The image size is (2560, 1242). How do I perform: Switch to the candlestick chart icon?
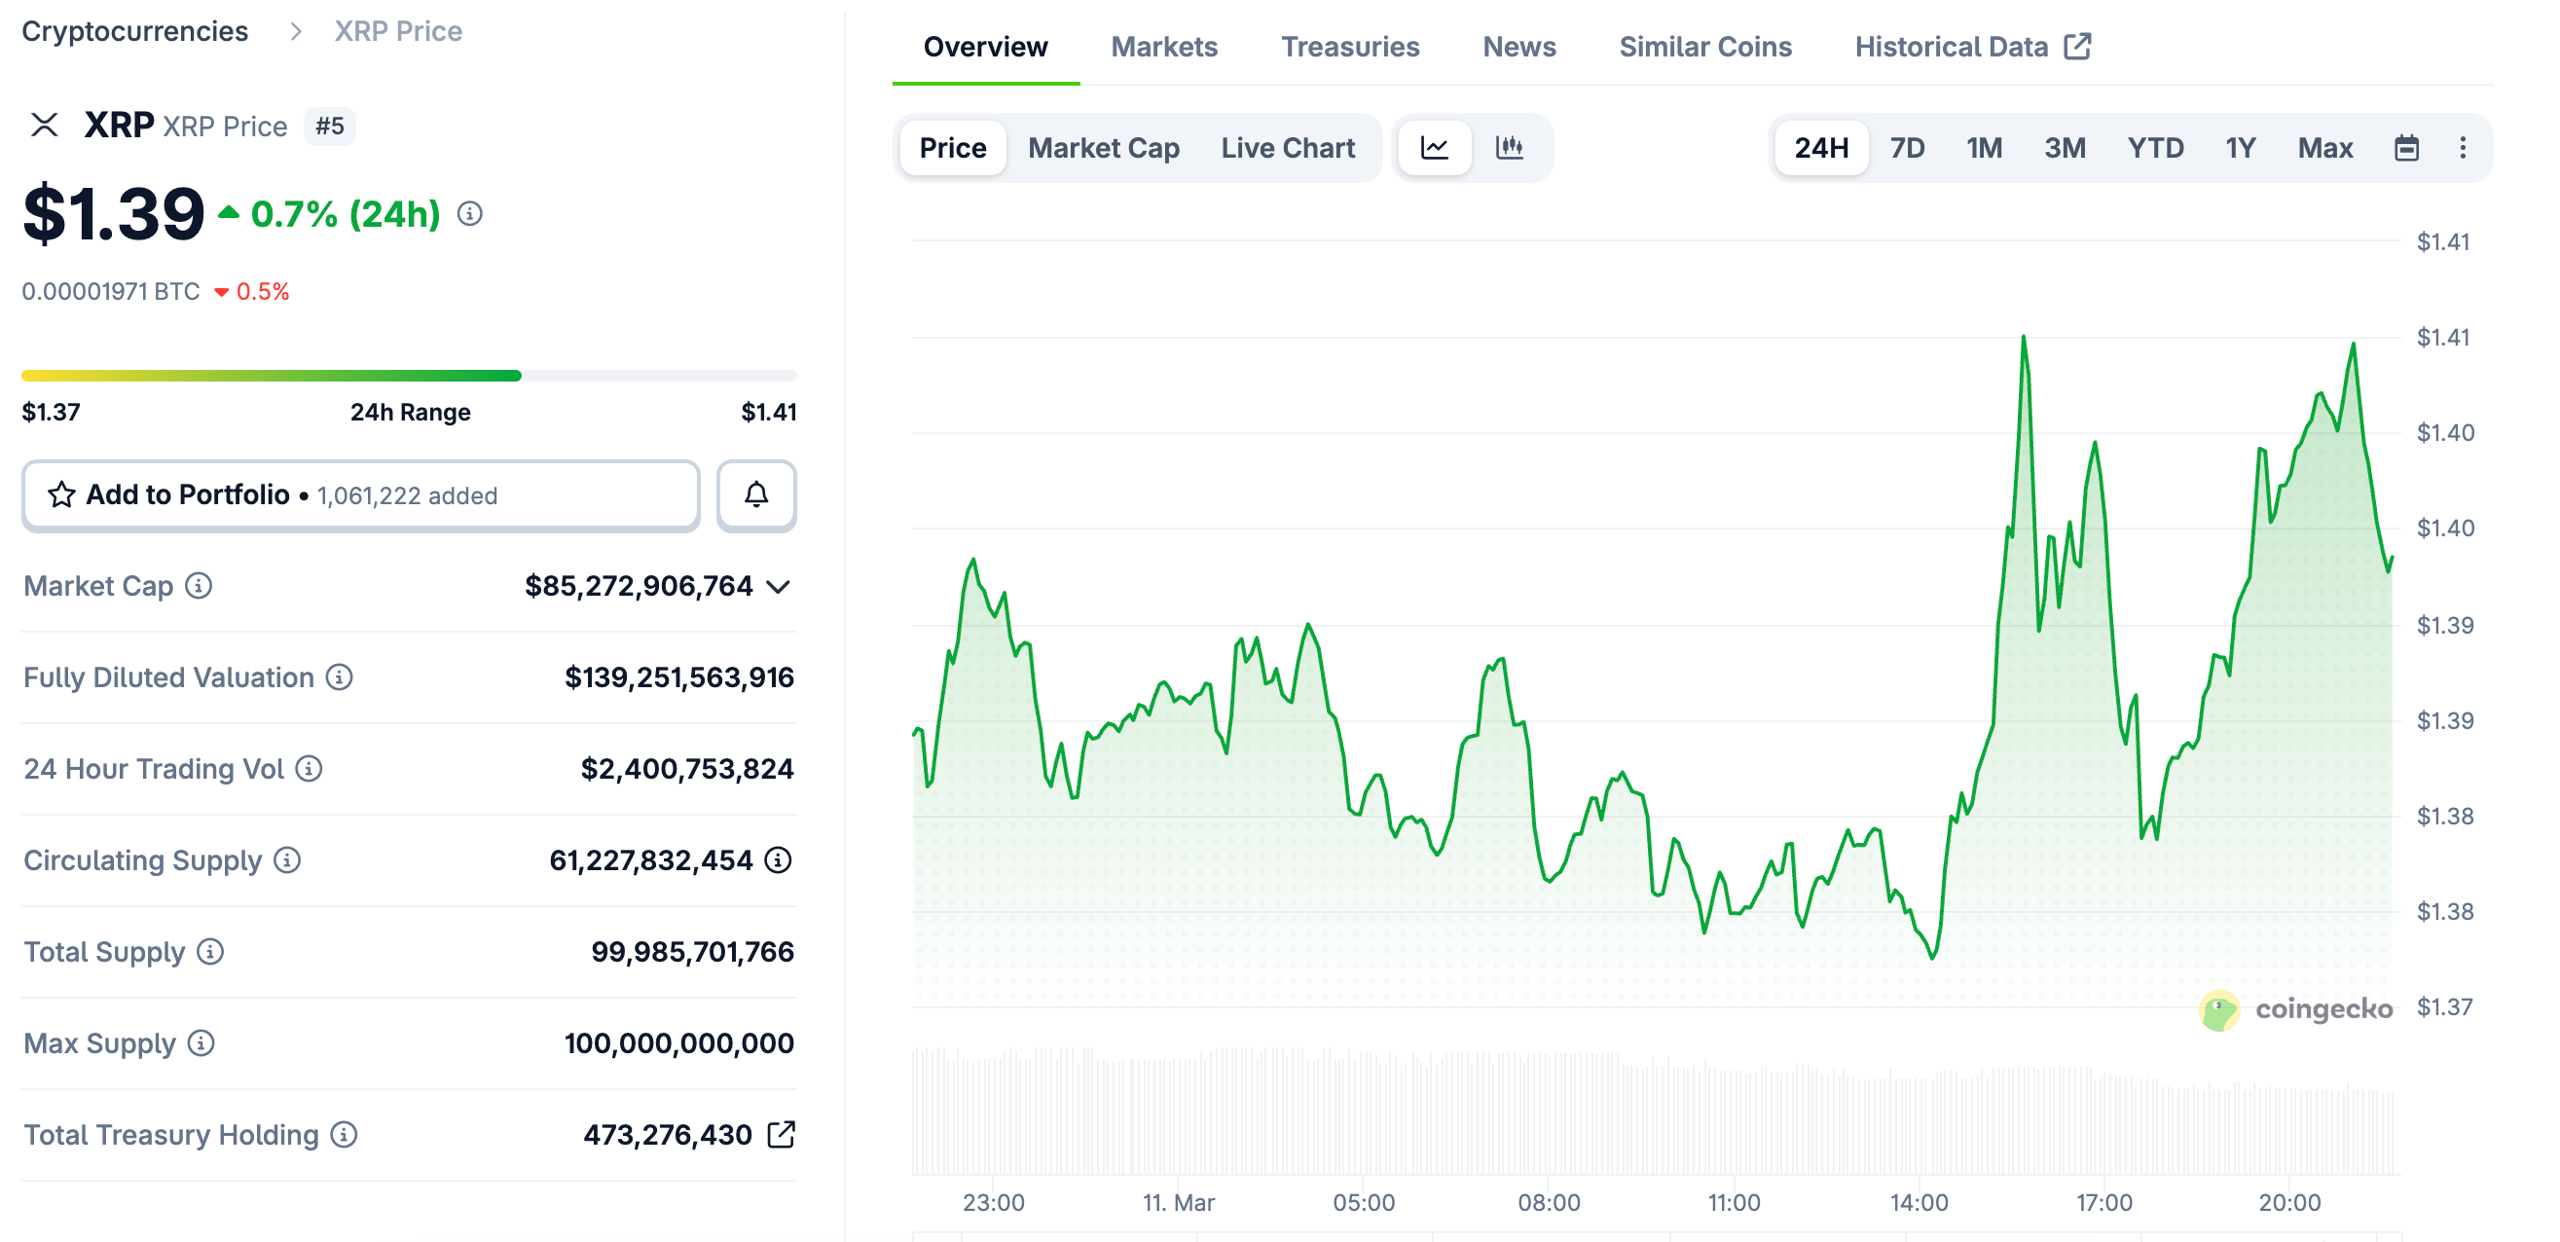click(x=1510, y=147)
